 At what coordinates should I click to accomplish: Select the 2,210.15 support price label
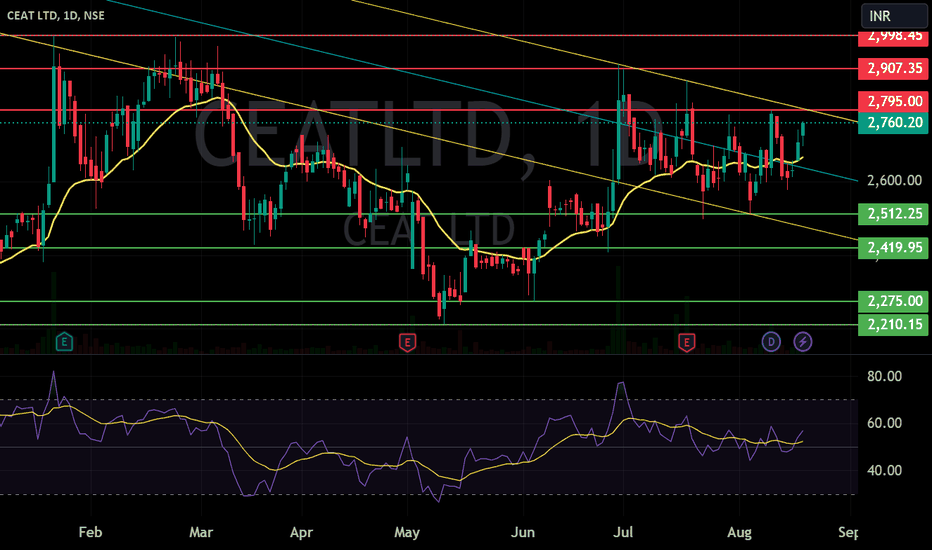(x=893, y=324)
